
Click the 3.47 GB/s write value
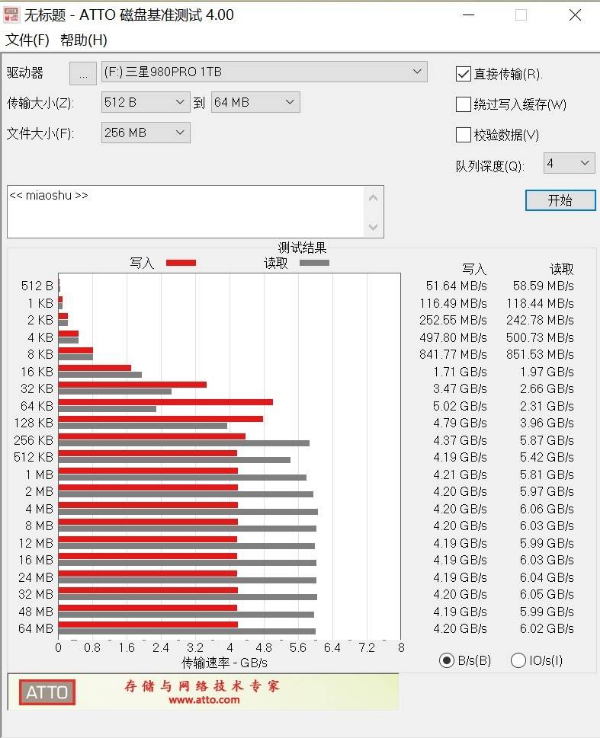[x=460, y=389]
